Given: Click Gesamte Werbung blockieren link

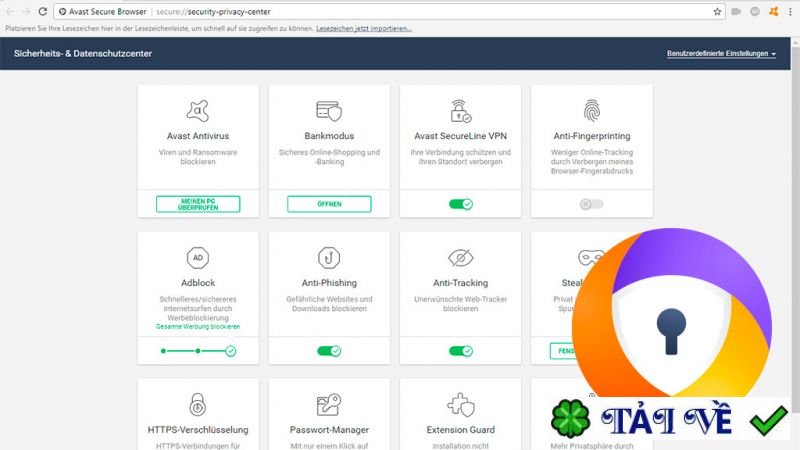Looking at the screenshot, I should point(198,327).
